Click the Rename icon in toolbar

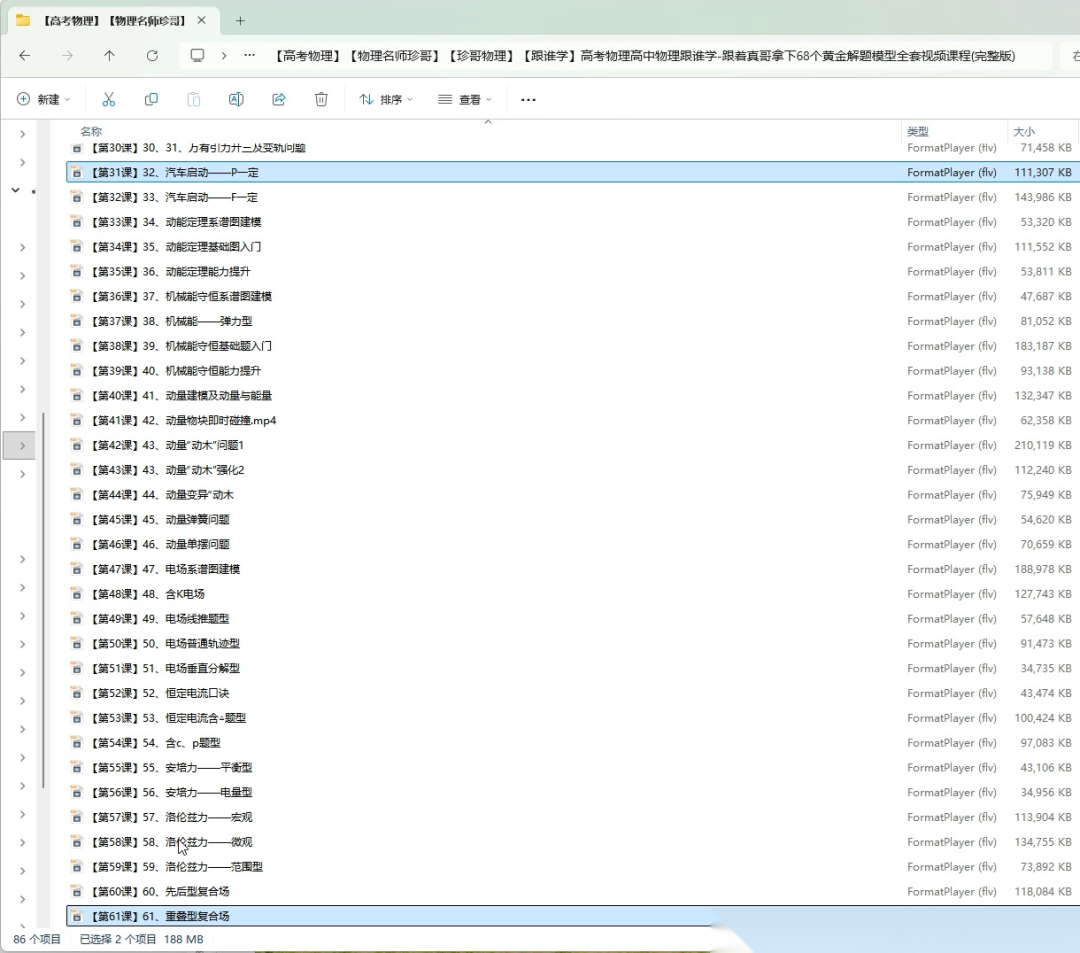(236, 99)
